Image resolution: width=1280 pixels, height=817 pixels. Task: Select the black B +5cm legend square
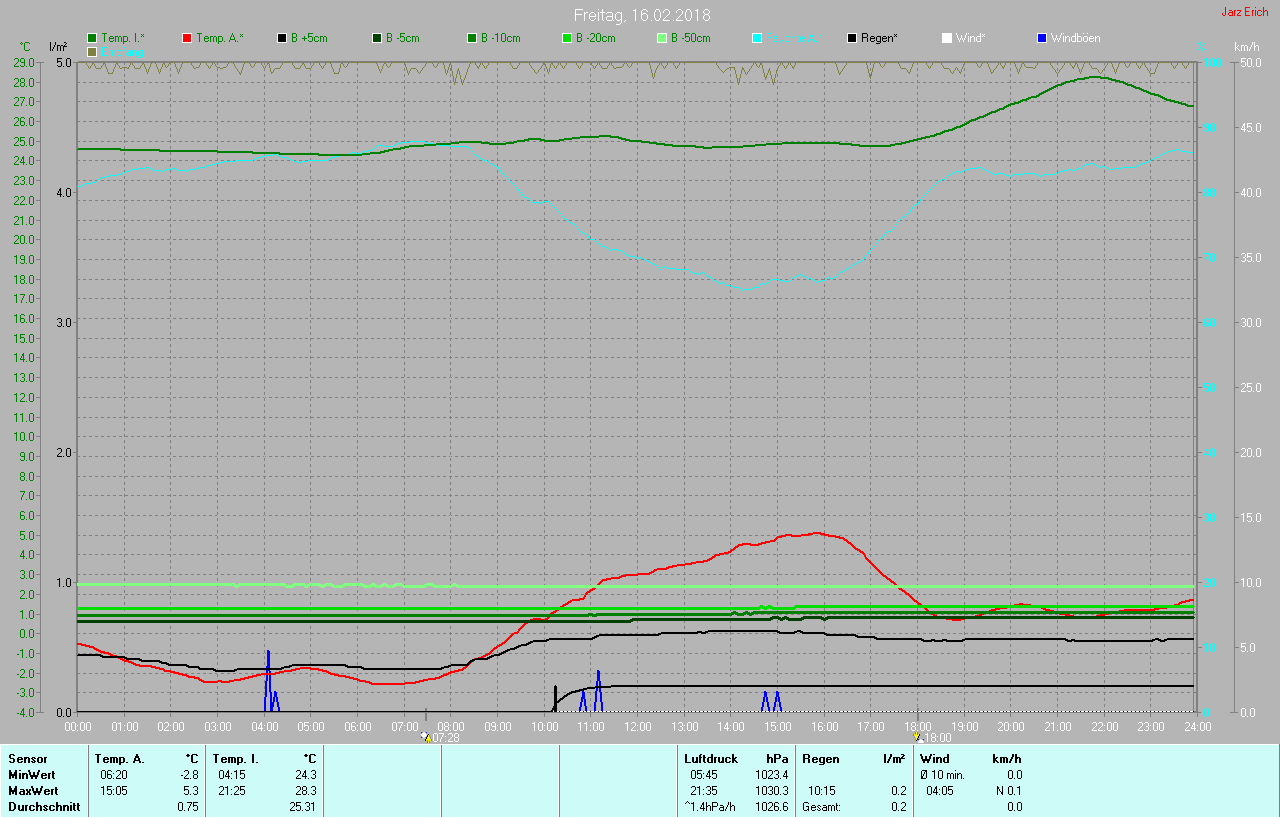(282, 38)
